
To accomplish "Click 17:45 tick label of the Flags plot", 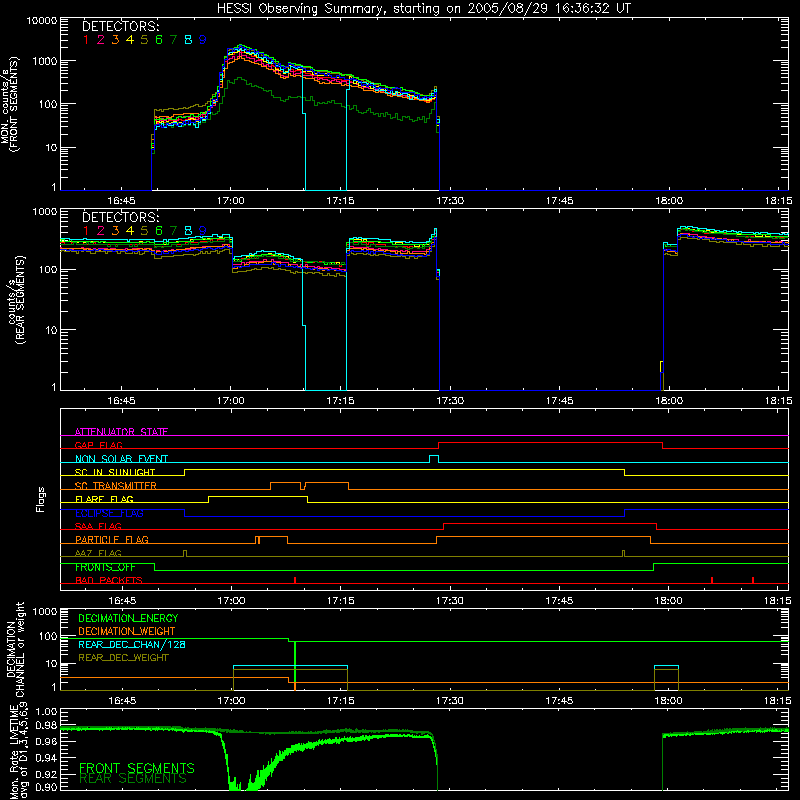I will 559,601.
